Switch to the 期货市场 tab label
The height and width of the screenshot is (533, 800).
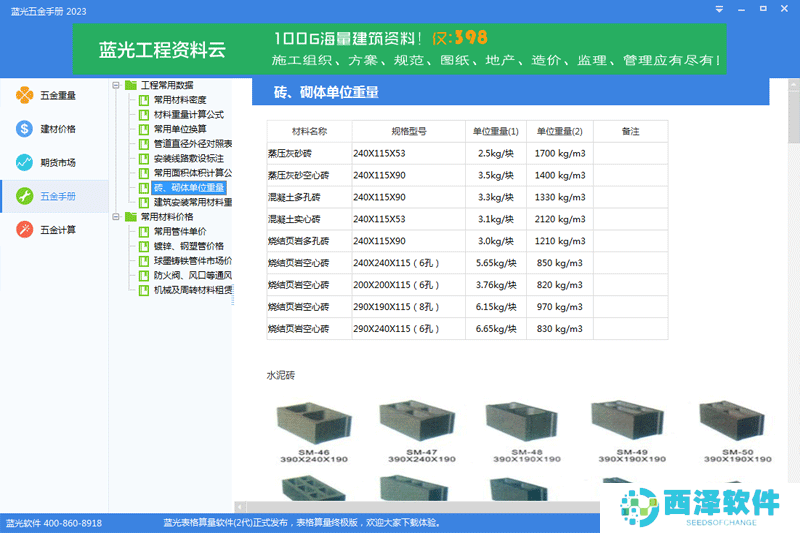[58, 163]
